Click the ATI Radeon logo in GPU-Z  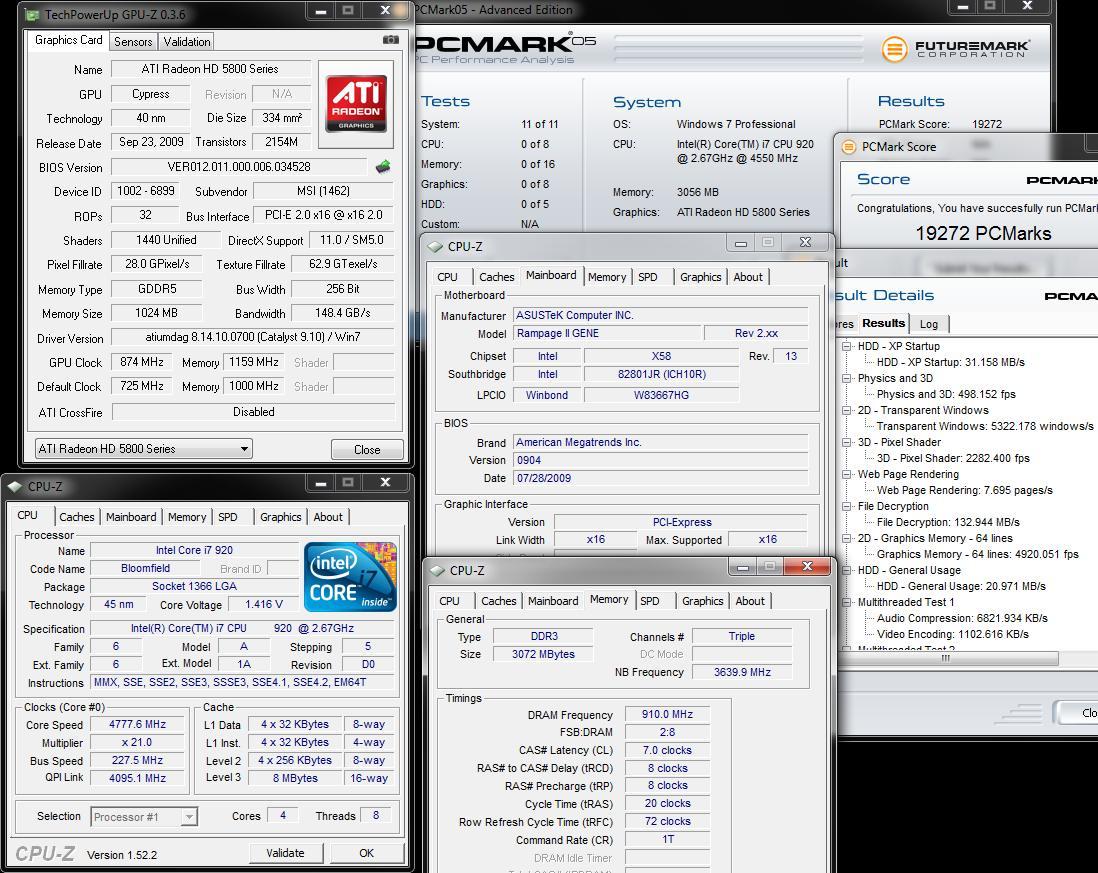pos(357,104)
